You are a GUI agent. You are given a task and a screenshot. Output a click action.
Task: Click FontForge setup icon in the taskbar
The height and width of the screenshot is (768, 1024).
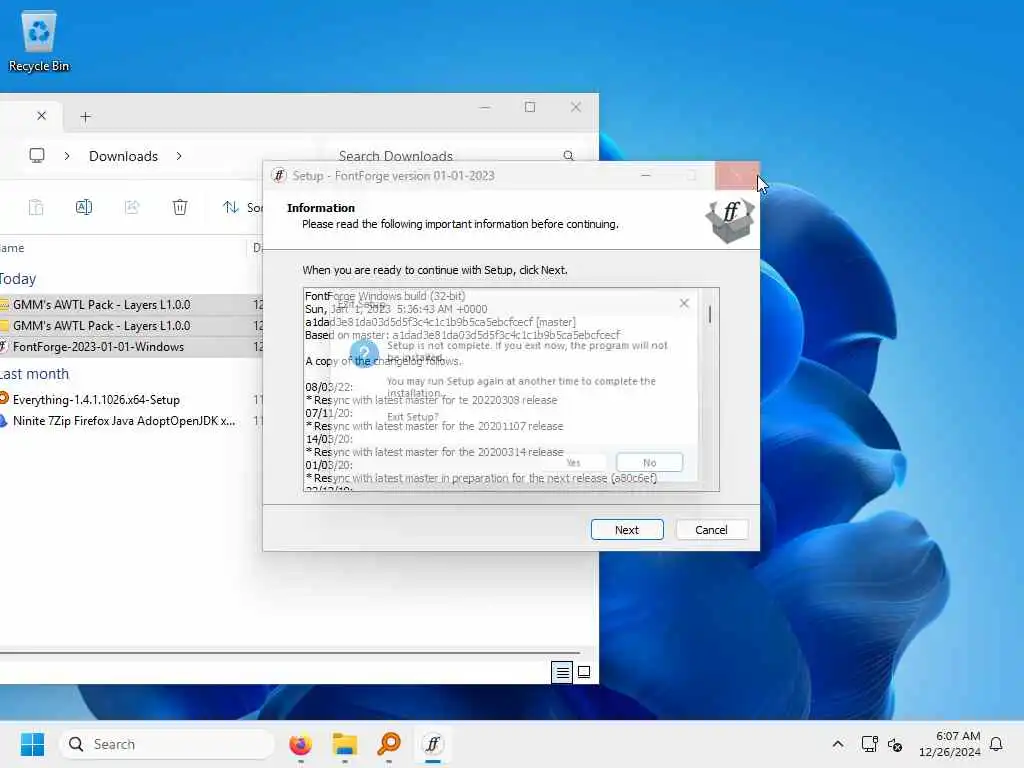432,744
